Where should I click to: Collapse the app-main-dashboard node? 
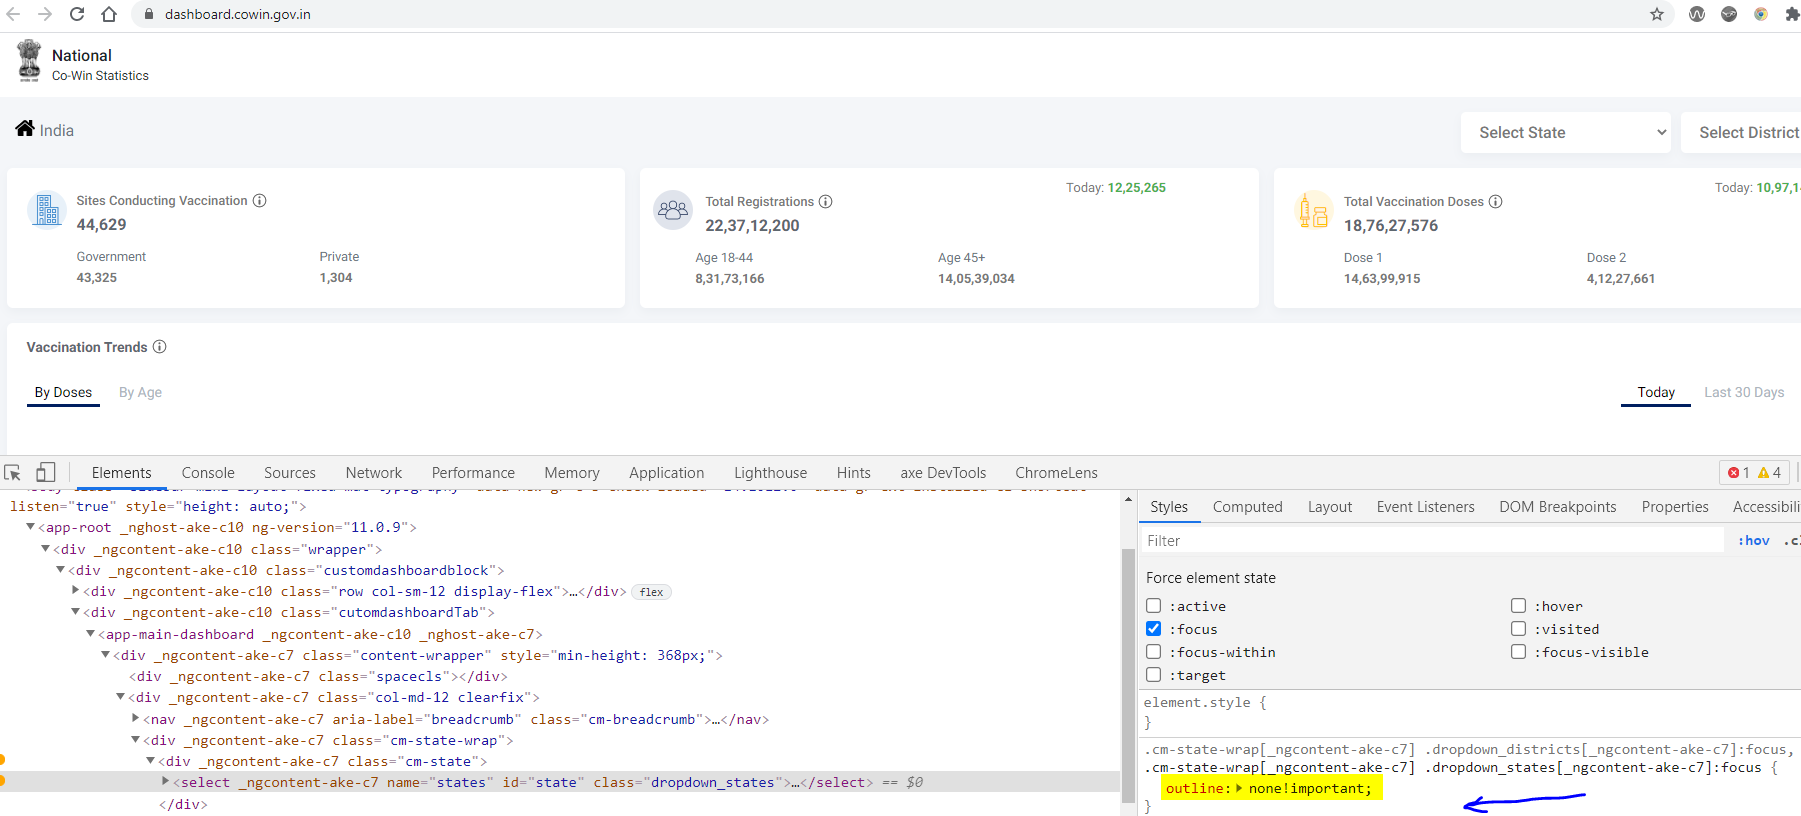click(91, 634)
